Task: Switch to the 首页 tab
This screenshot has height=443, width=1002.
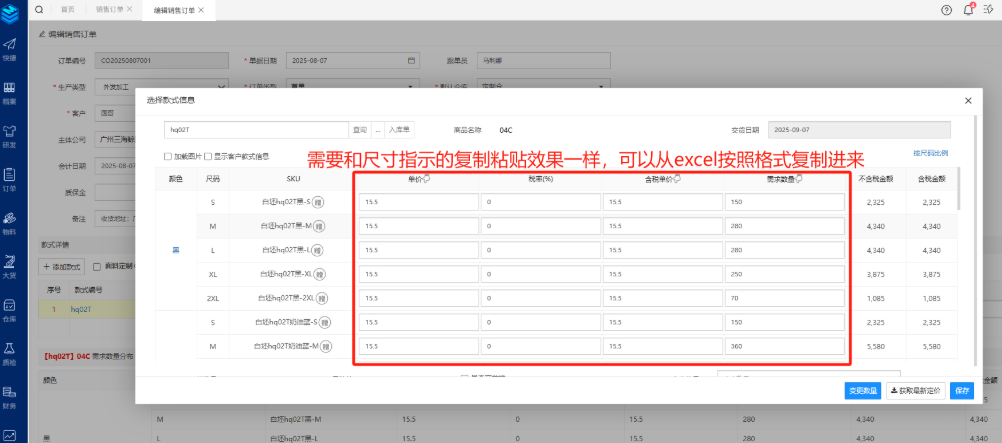Action: (68, 9)
